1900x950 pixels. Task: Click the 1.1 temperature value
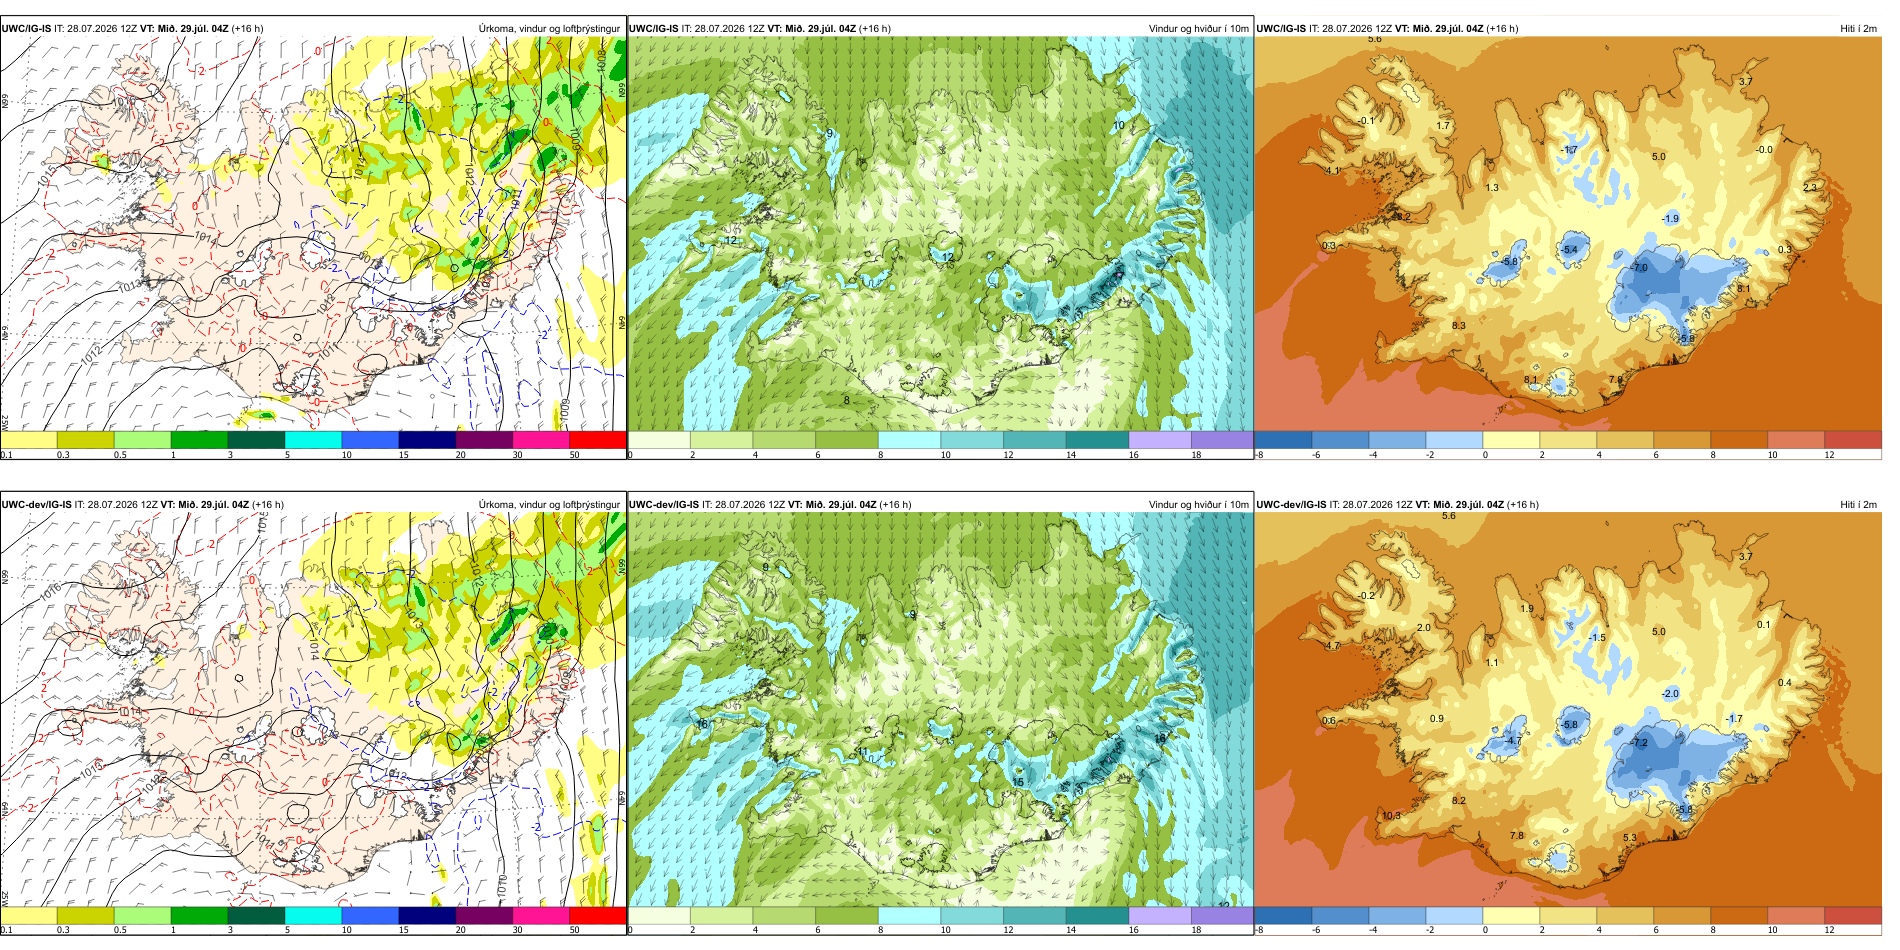coord(1492,663)
